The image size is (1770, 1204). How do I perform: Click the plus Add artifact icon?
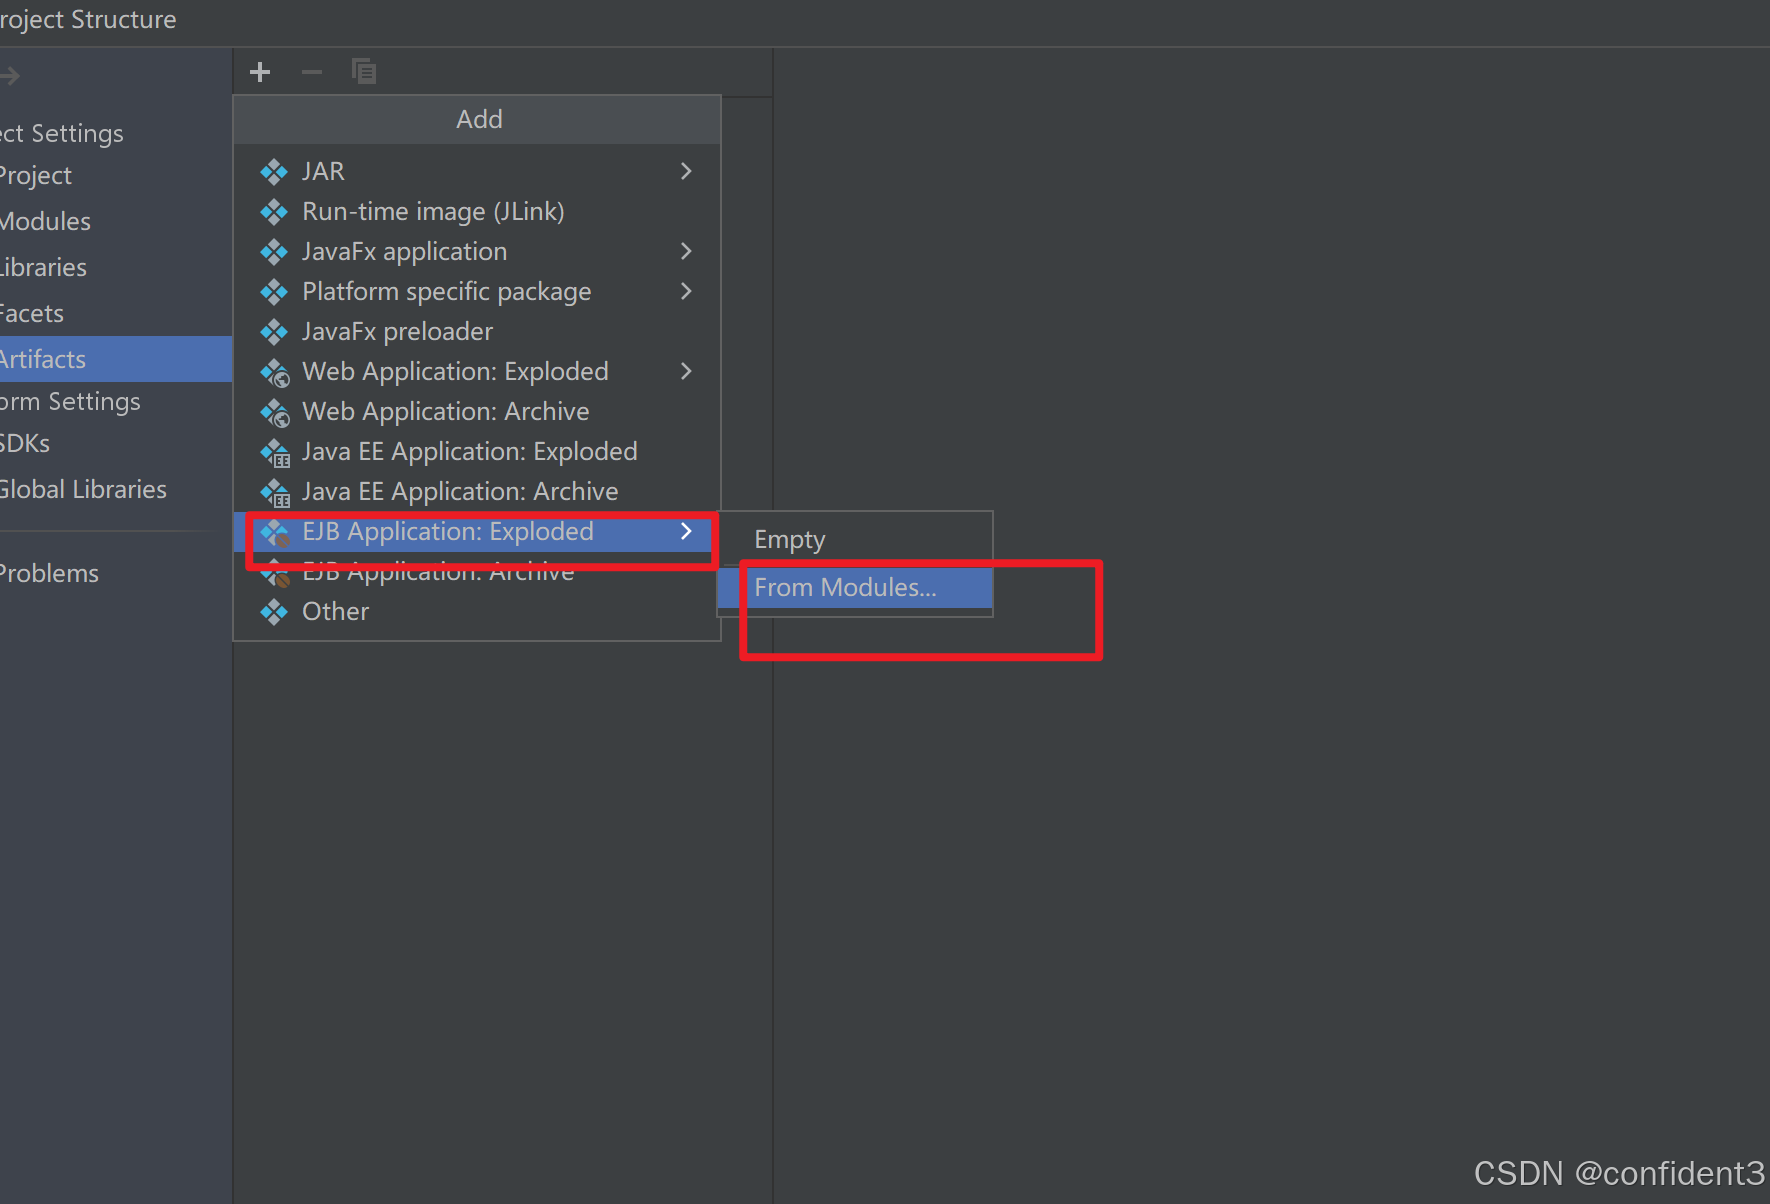click(260, 72)
